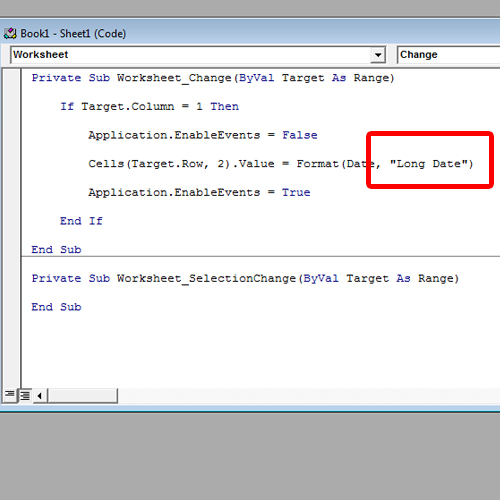This screenshot has width=500, height=500.
Task: Place cursor on the False keyword
Action: [300, 135]
